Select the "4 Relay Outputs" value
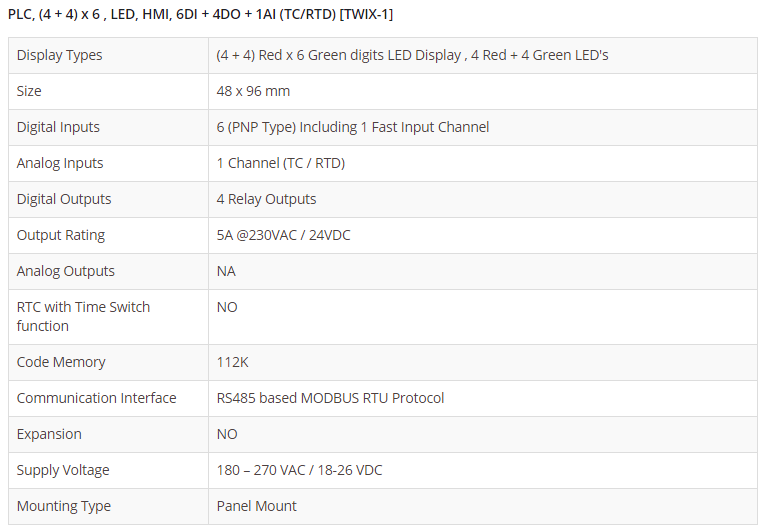769x531 pixels. [x=266, y=199]
